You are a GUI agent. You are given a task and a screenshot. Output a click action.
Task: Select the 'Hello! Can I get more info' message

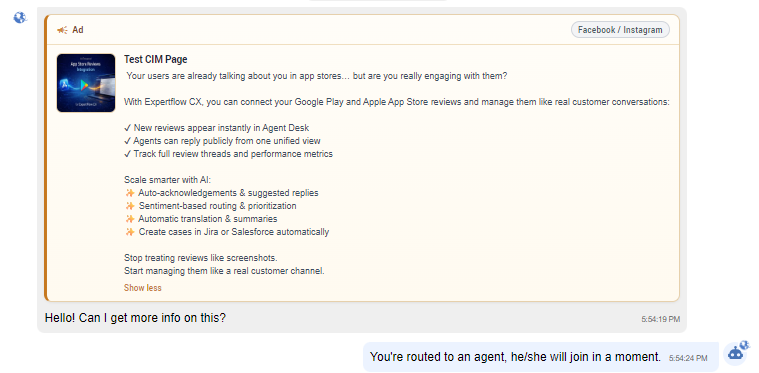[135, 318]
